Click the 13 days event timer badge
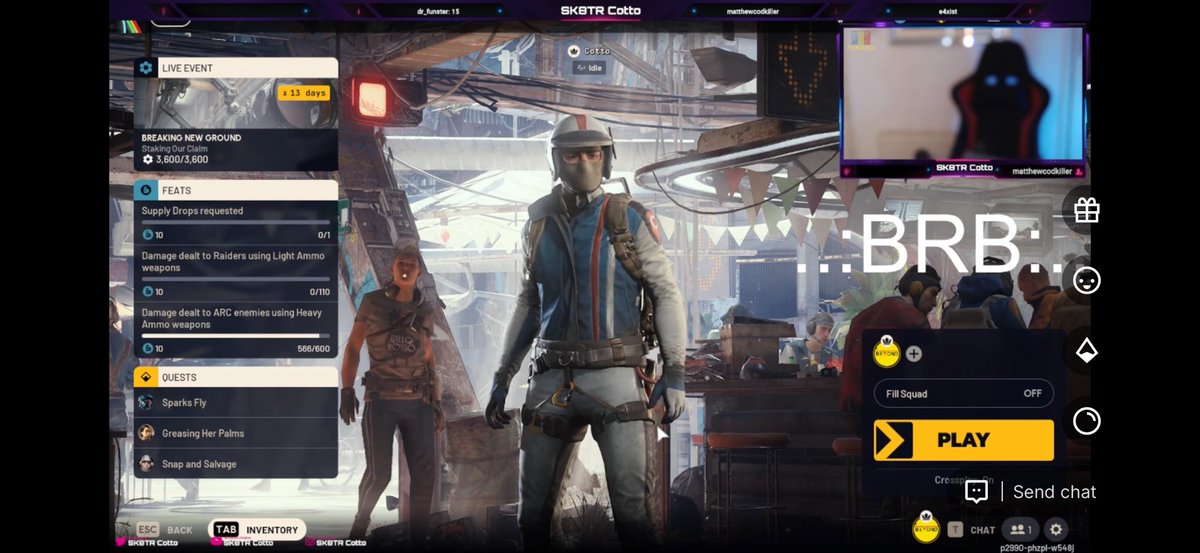 303,93
